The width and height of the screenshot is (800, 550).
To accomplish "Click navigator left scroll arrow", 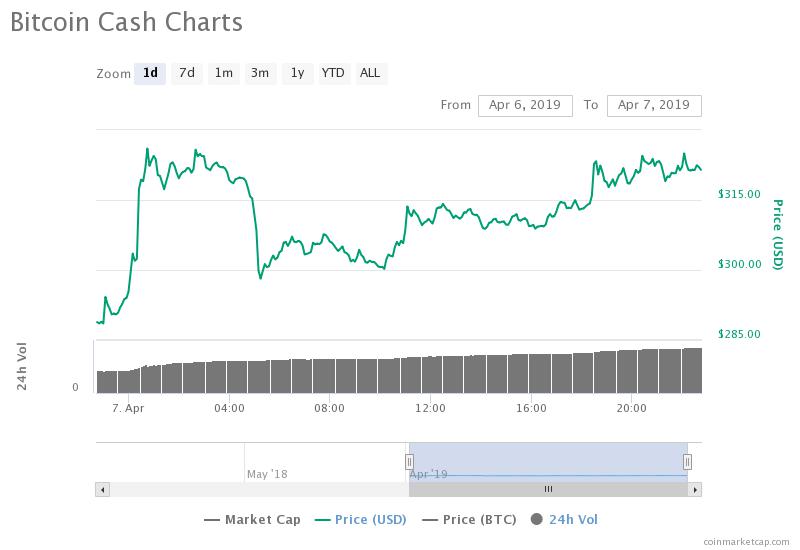I will point(100,489).
